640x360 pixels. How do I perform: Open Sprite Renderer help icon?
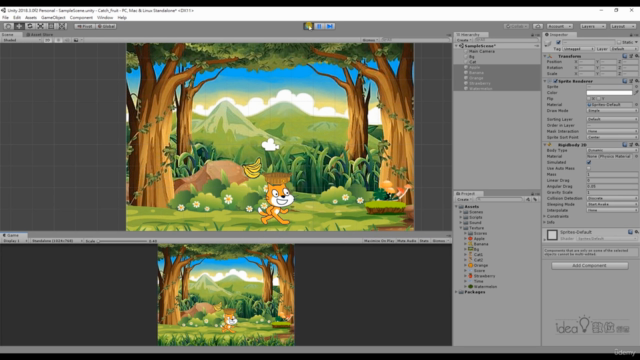coord(625,81)
